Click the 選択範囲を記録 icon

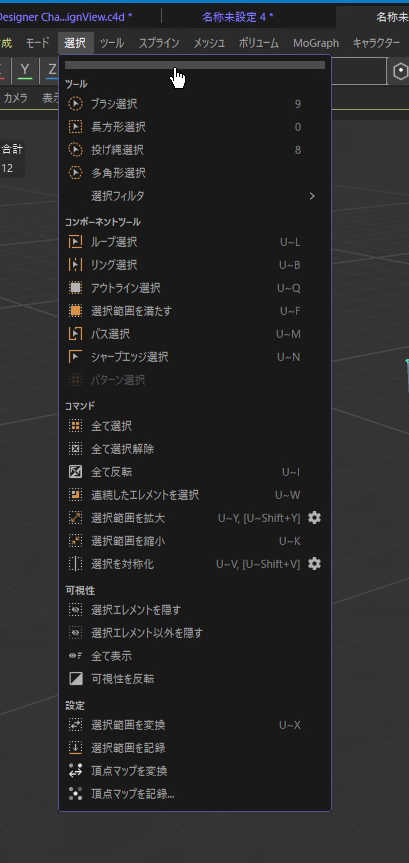pos(75,748)
